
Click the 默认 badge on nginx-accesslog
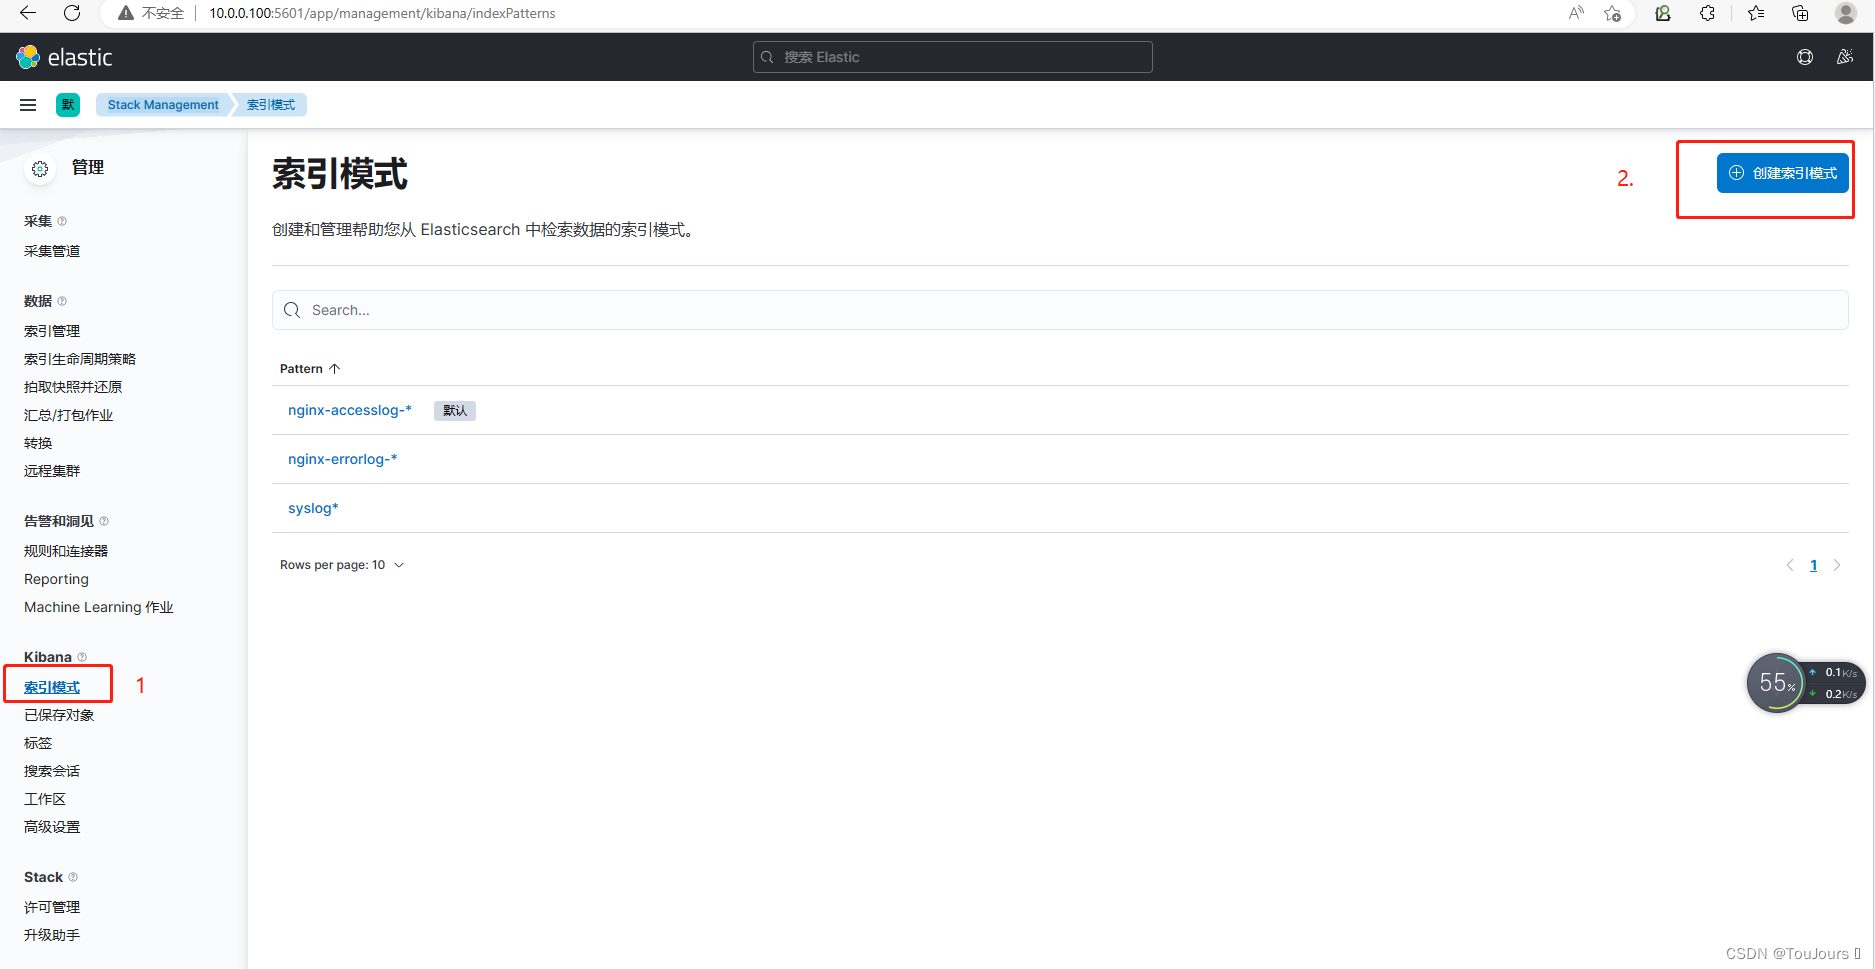click(455, 411)
